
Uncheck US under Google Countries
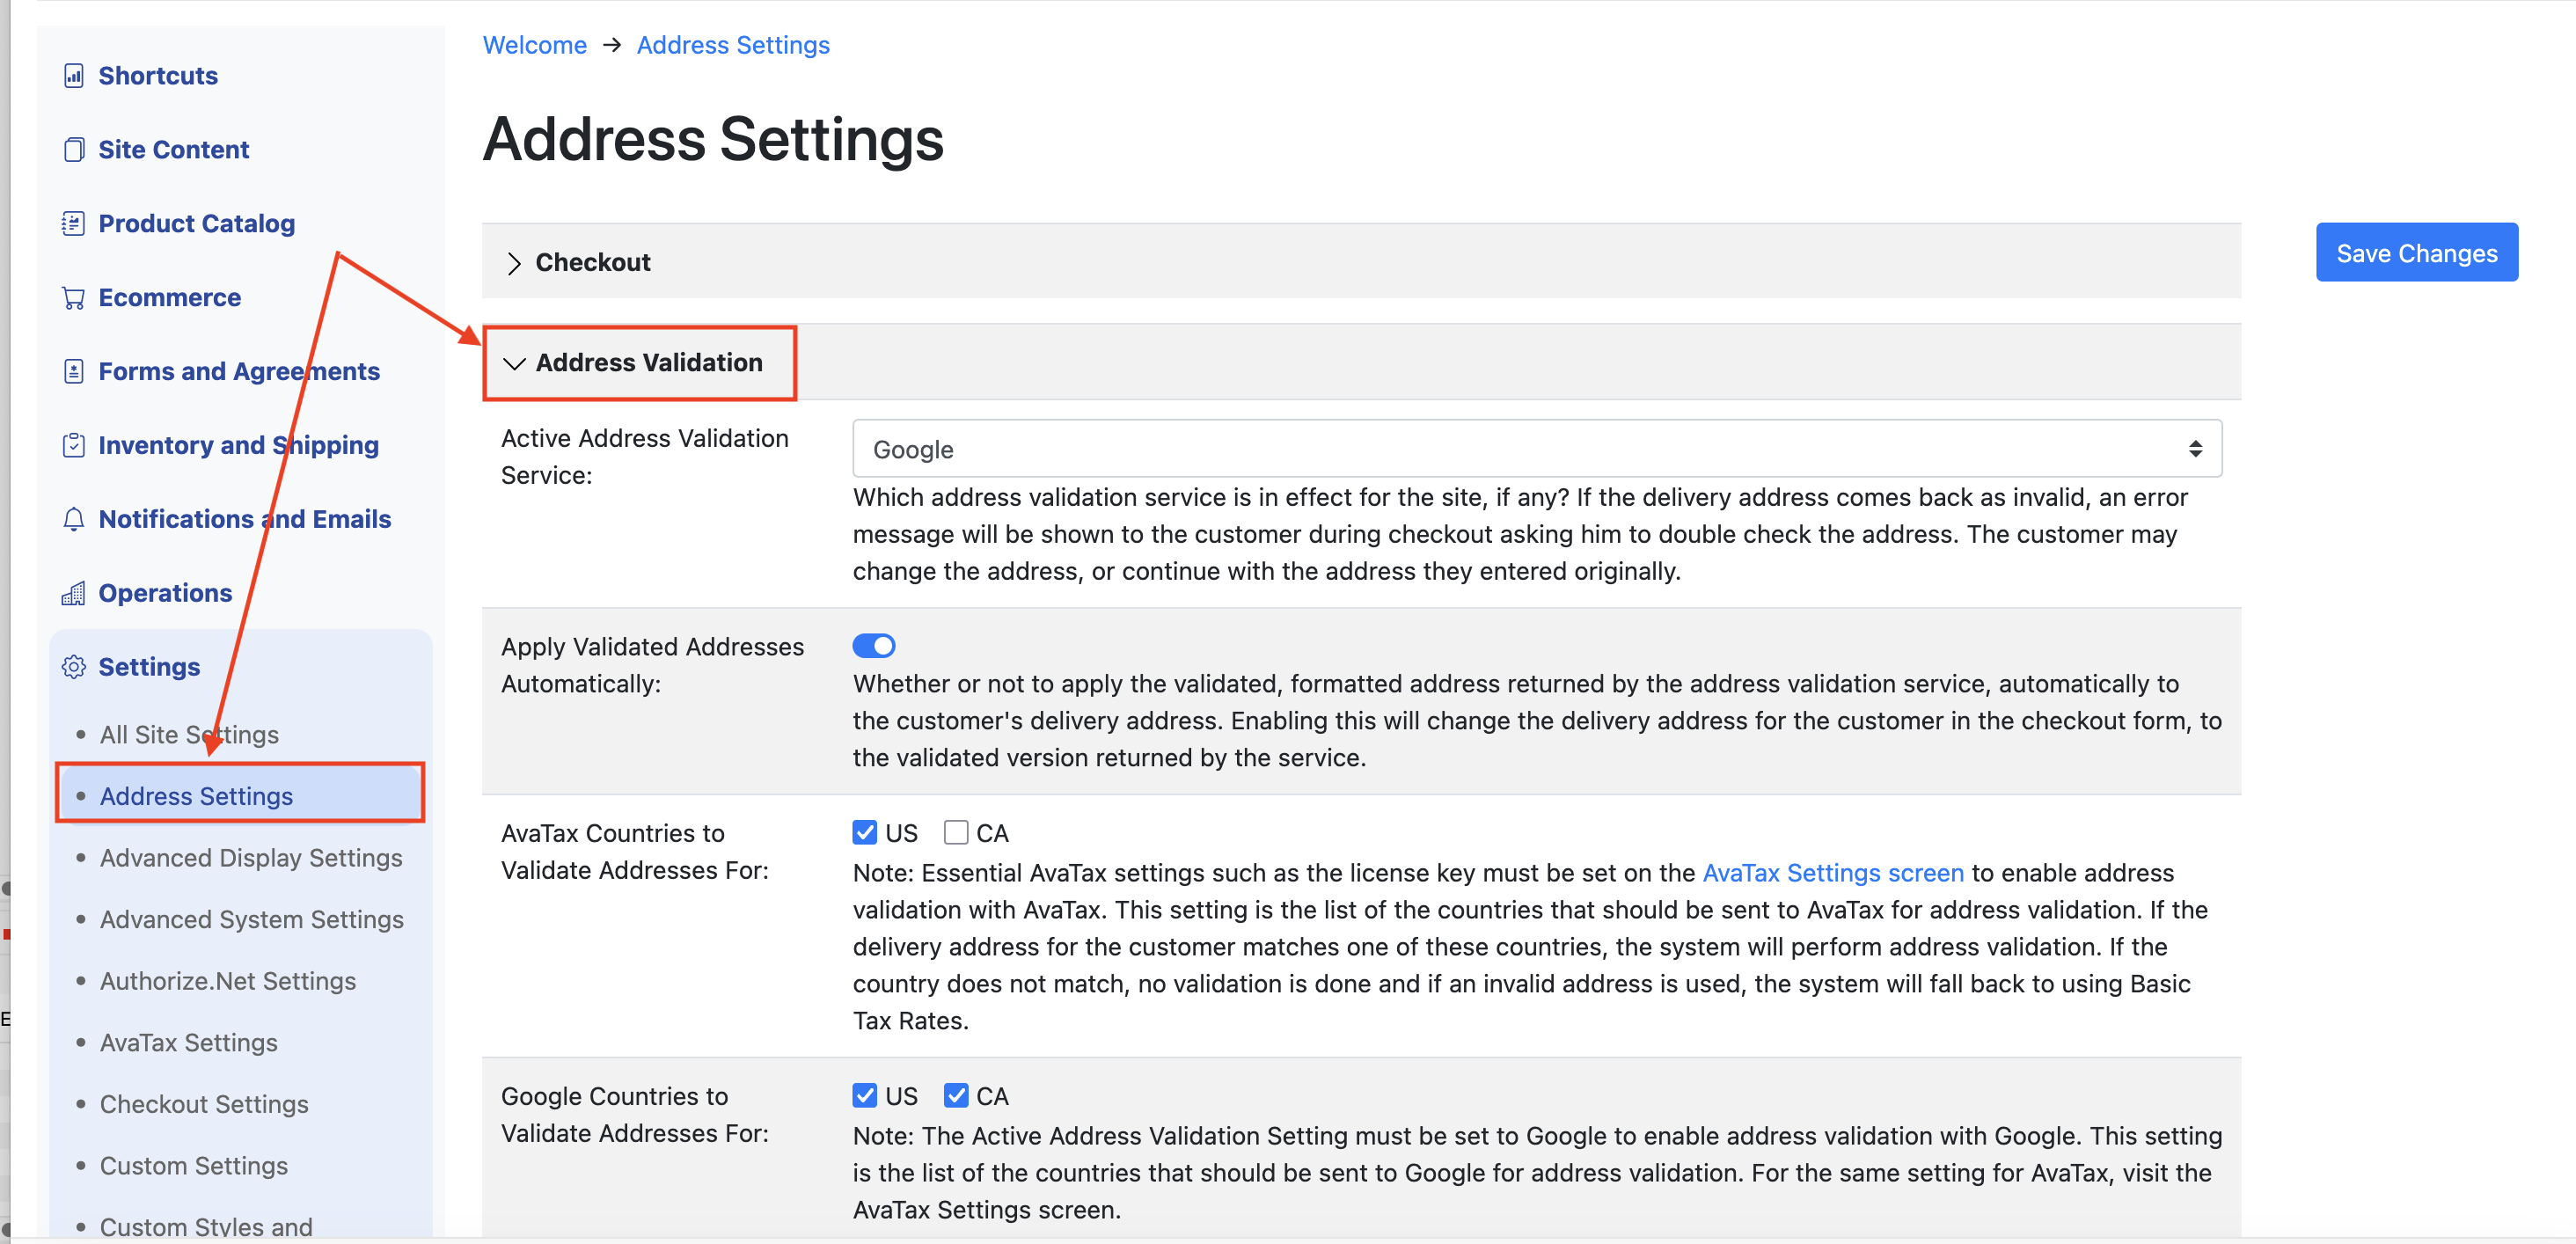point(864,1096)
